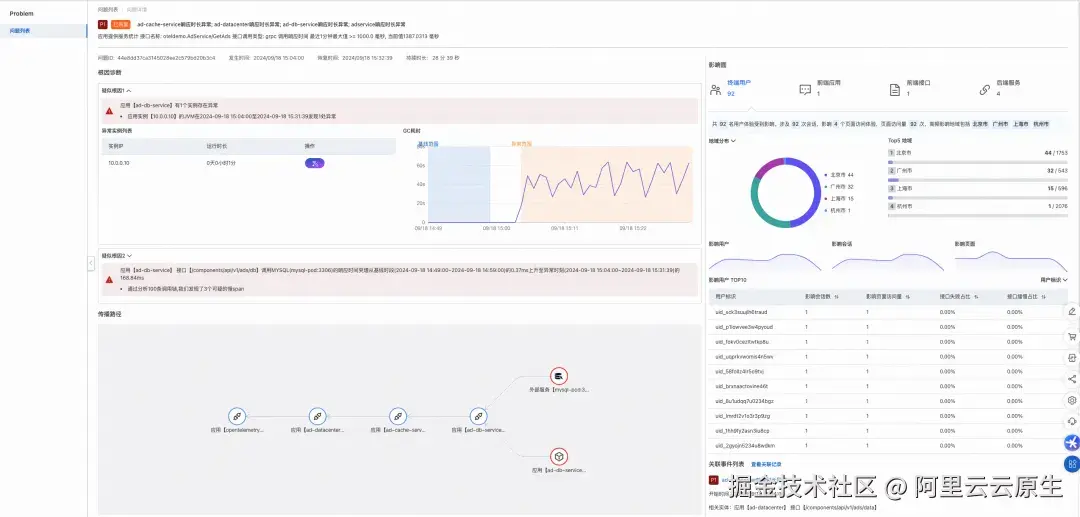Click user row uid_58fo8z4lr5c9txj
The height and width of the screenshot is (517, 1080).
(888, 371)
